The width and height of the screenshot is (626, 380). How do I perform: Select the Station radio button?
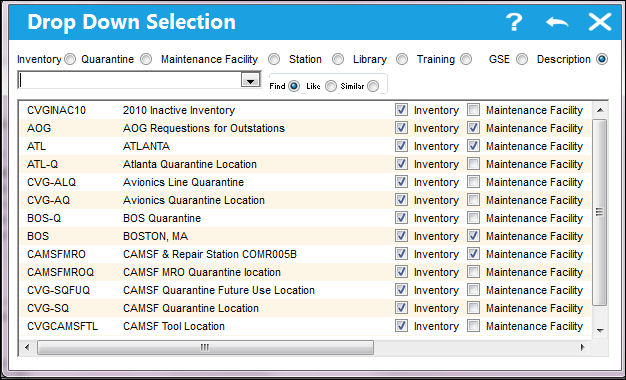pyautogui.click(x=338, y=59)
